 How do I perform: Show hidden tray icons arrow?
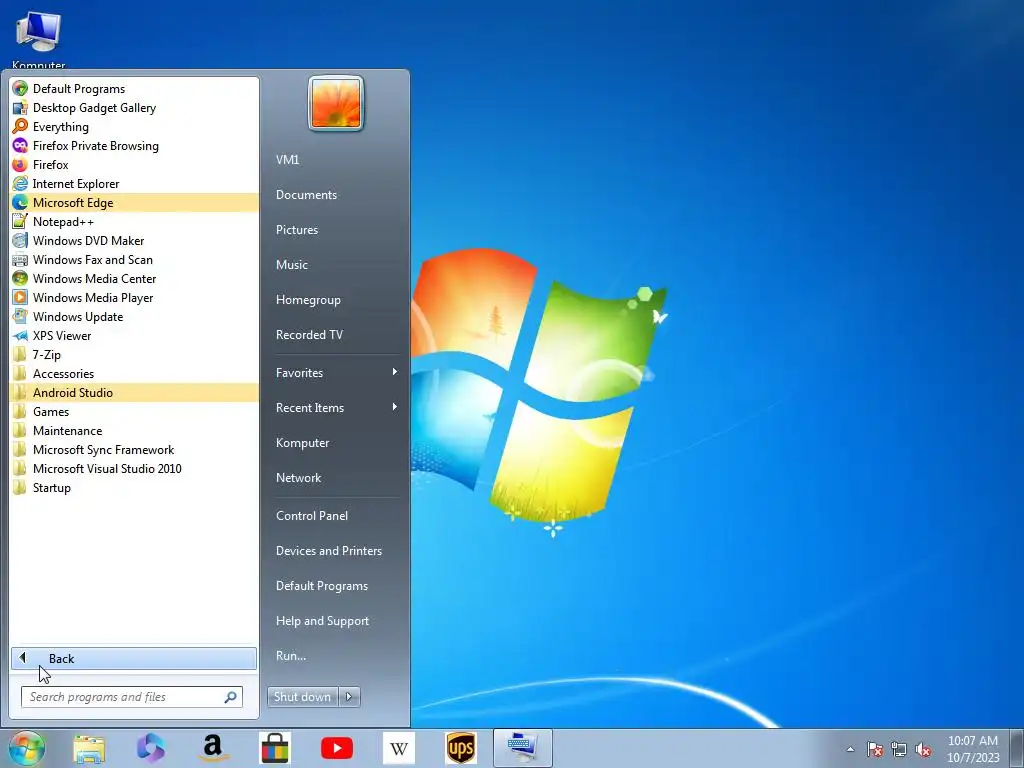(x=850, y=749)
